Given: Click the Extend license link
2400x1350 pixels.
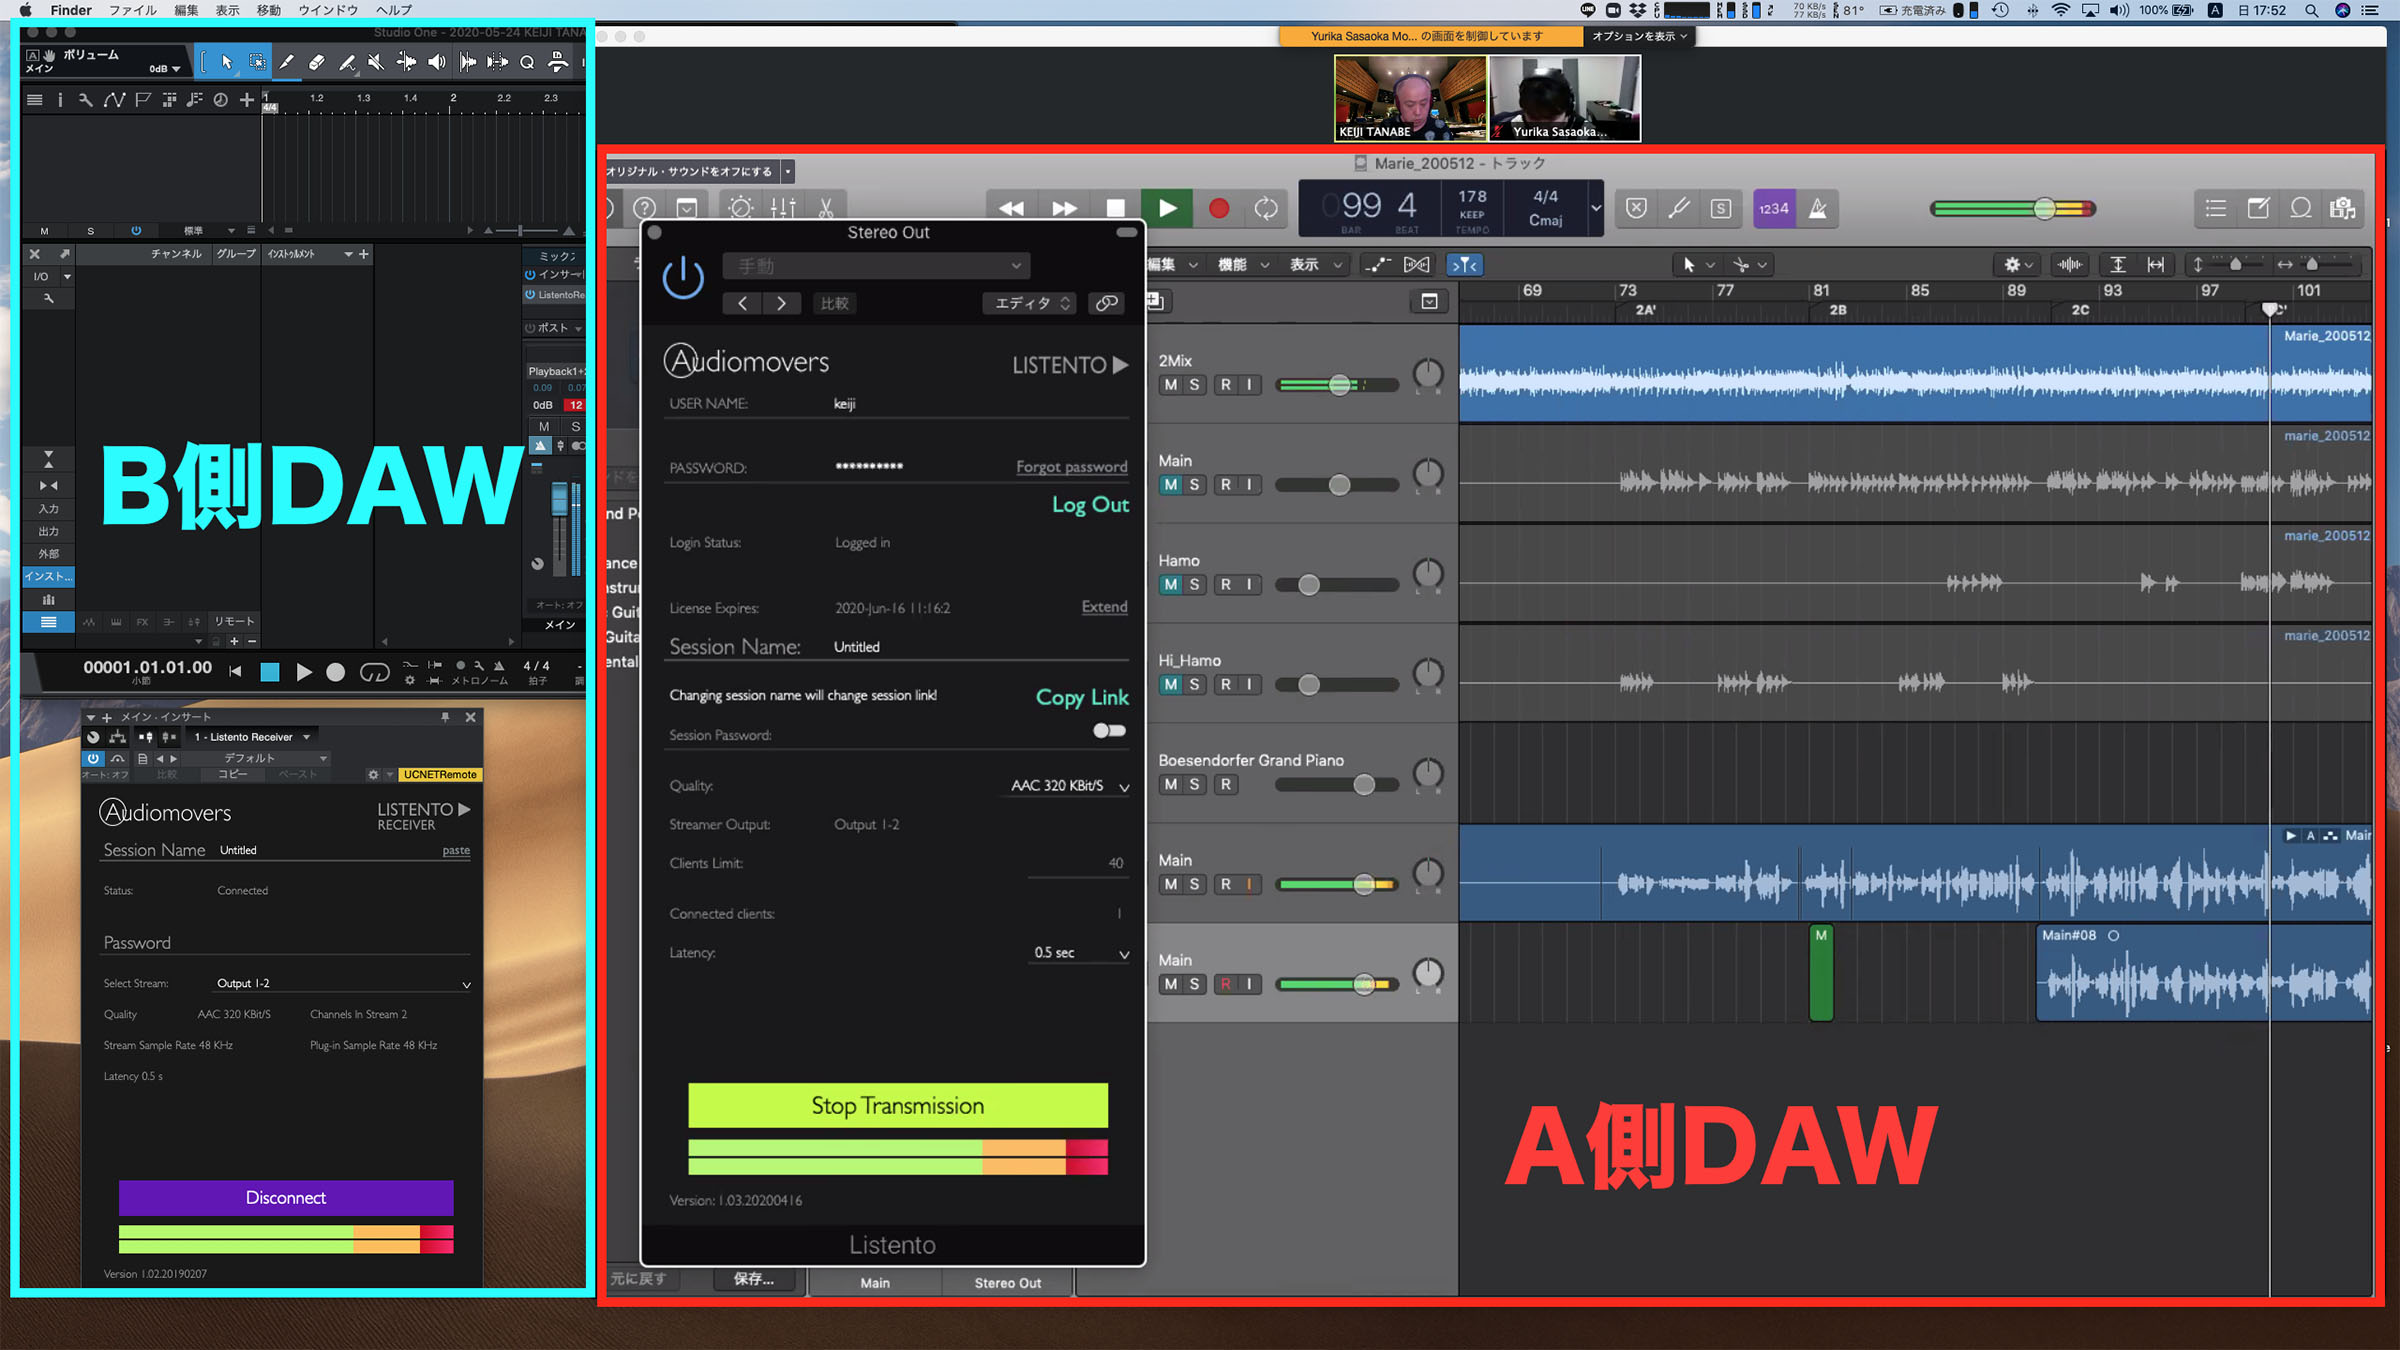Looking at the screenshot, I should pos(1104,607).
